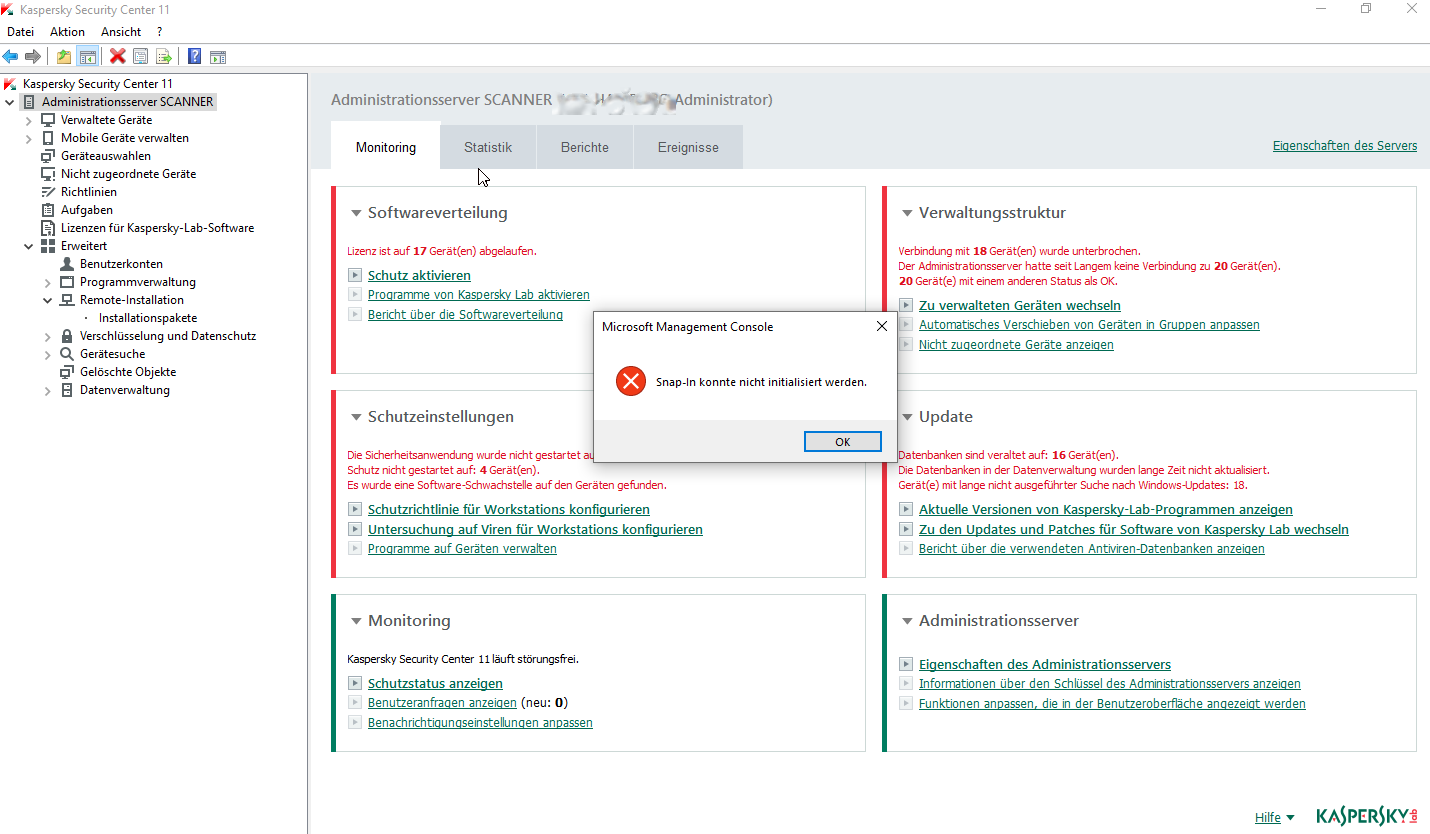Open the Aktion menu
Screen dimensions: 1430x834
pos(67,32)
